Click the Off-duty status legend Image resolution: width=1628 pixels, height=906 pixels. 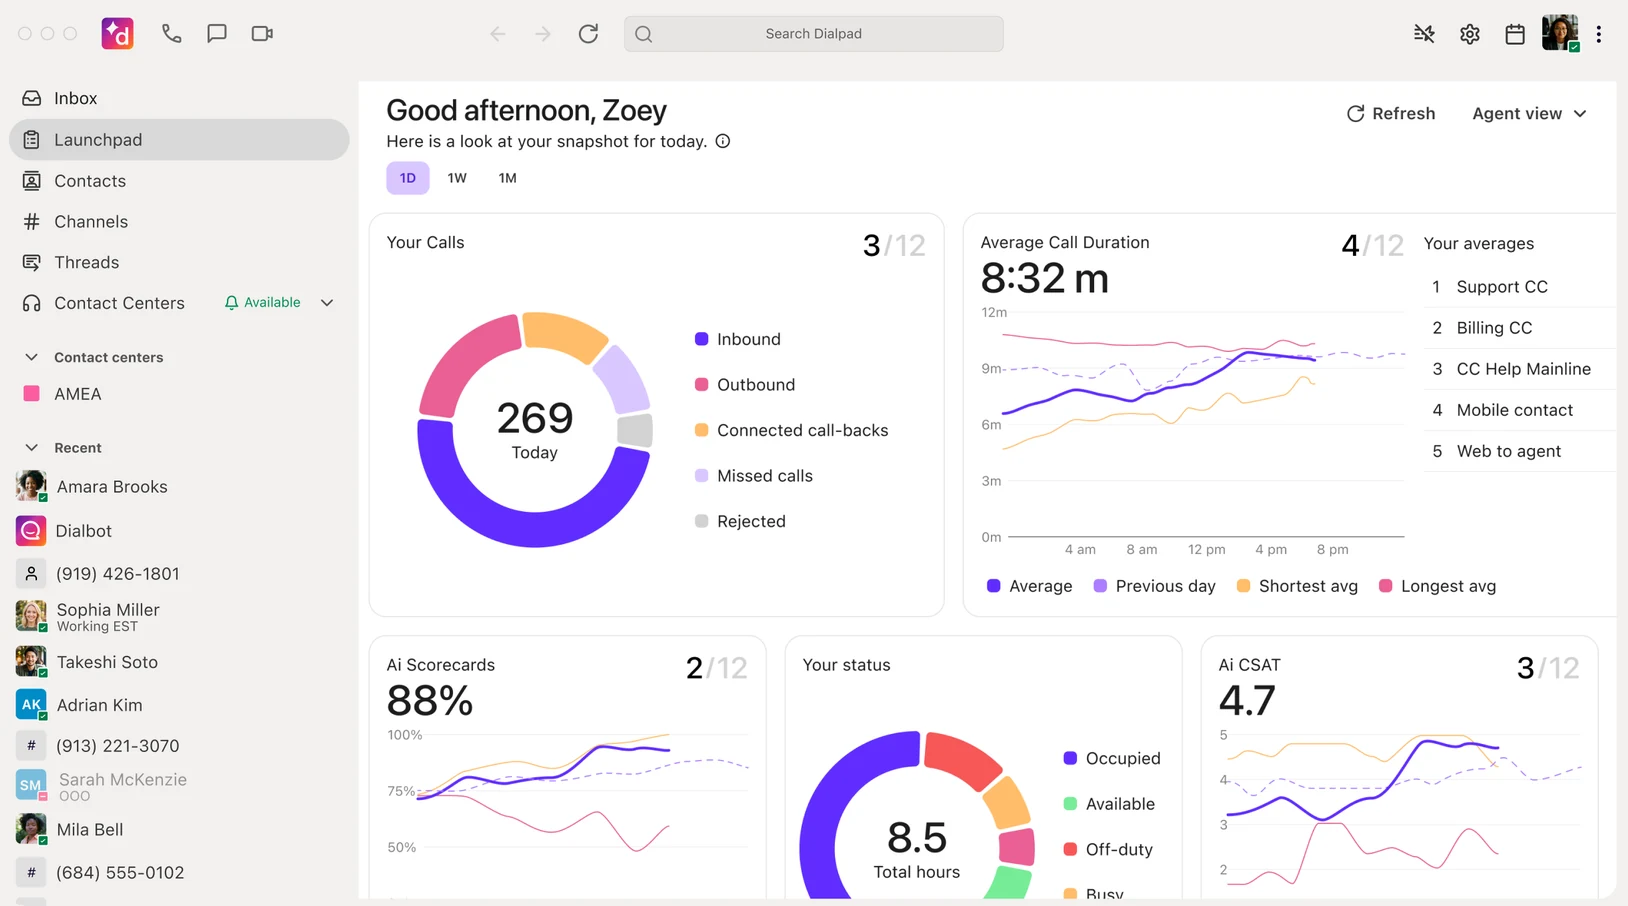pyautogui.click(x=1108, y=850)
